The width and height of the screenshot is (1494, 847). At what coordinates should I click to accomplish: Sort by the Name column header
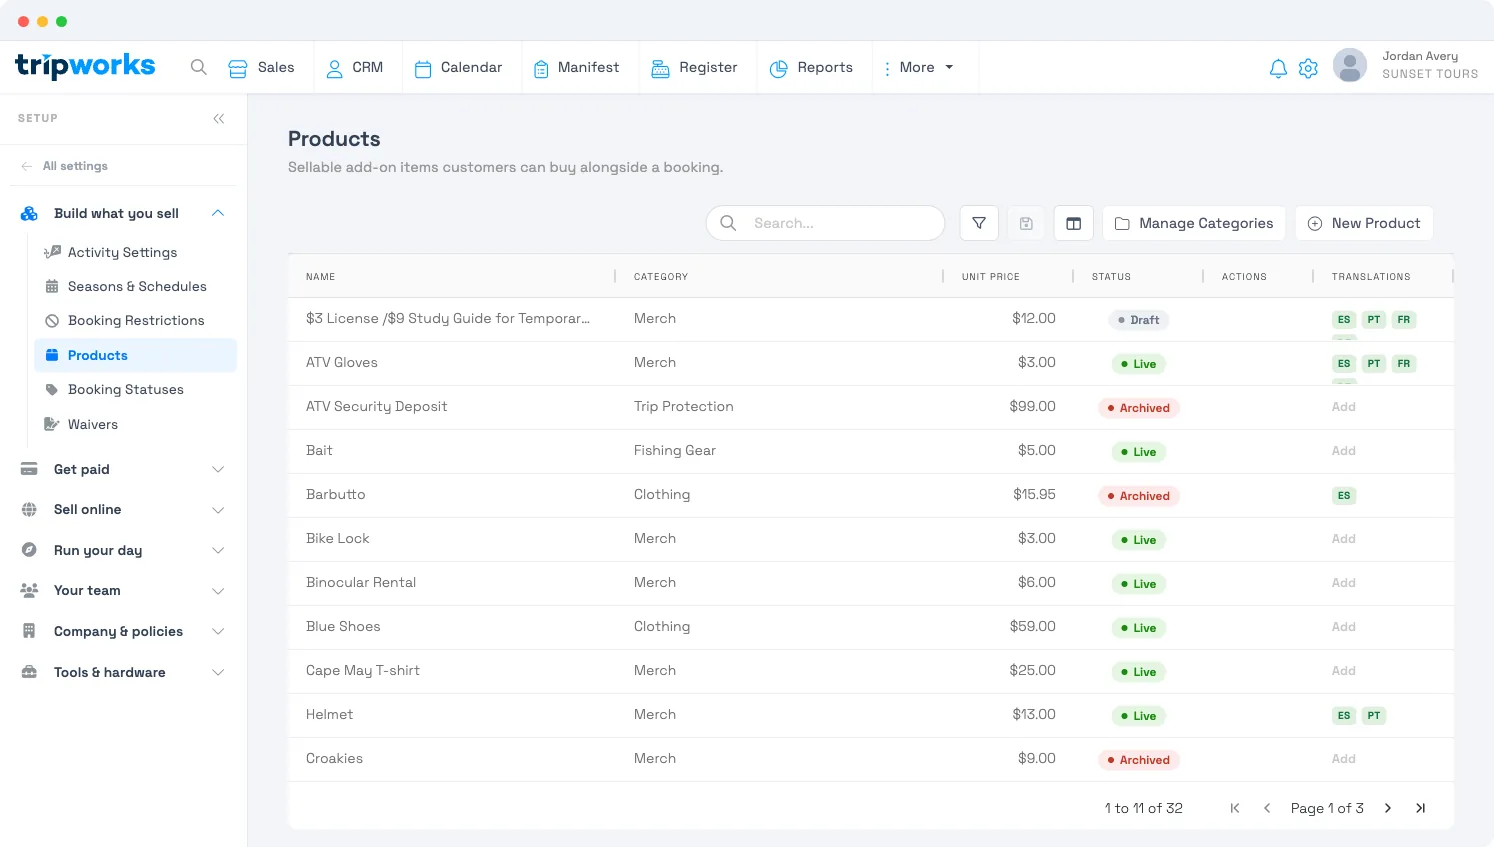[321, 277]
